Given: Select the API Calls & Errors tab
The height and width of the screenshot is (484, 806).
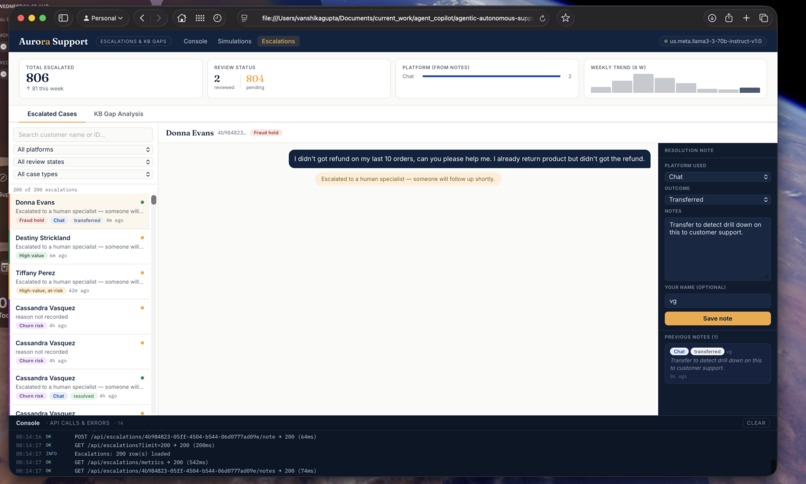Looking at the screenshot, I should (80, 423).
